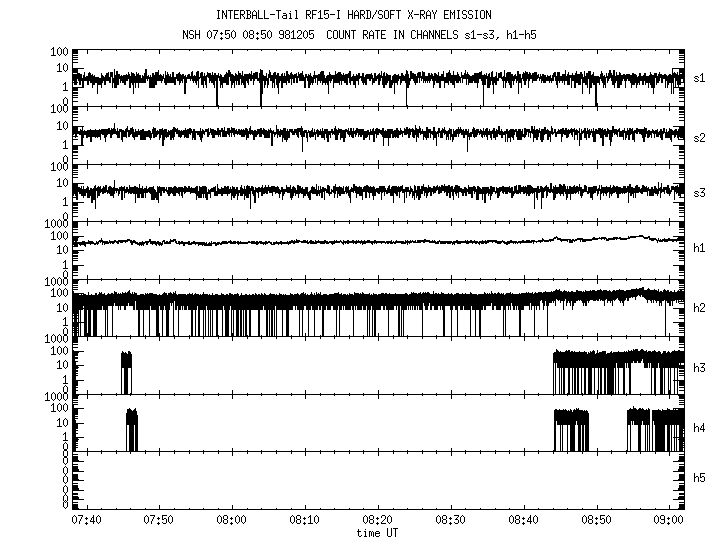Select the h5 channel label
720x550 pixels.
(x=700, y=480)
